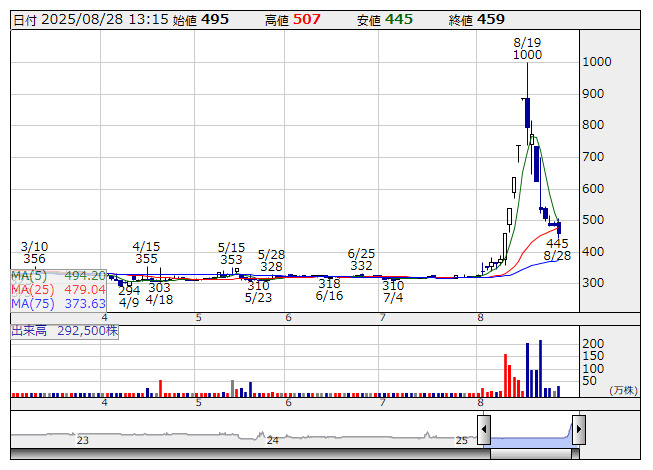Click the MA(5) legend entry

(x=59, y=276)
